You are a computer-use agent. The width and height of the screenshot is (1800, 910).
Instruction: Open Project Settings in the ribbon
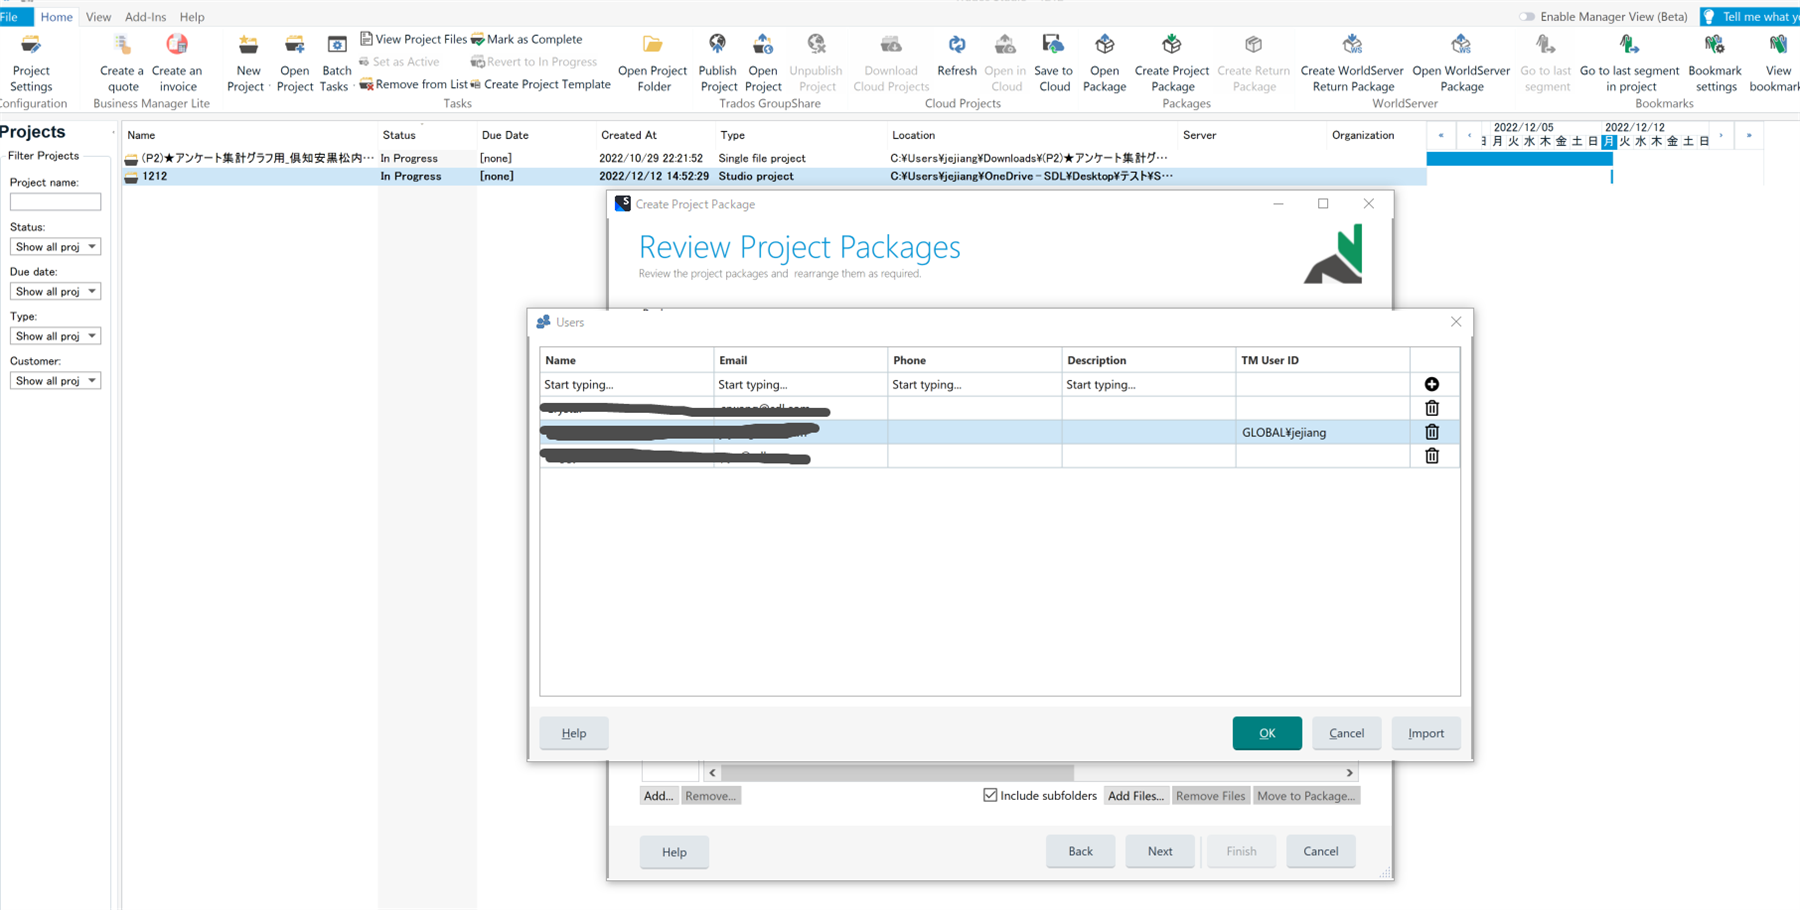[x=31, y=64]
